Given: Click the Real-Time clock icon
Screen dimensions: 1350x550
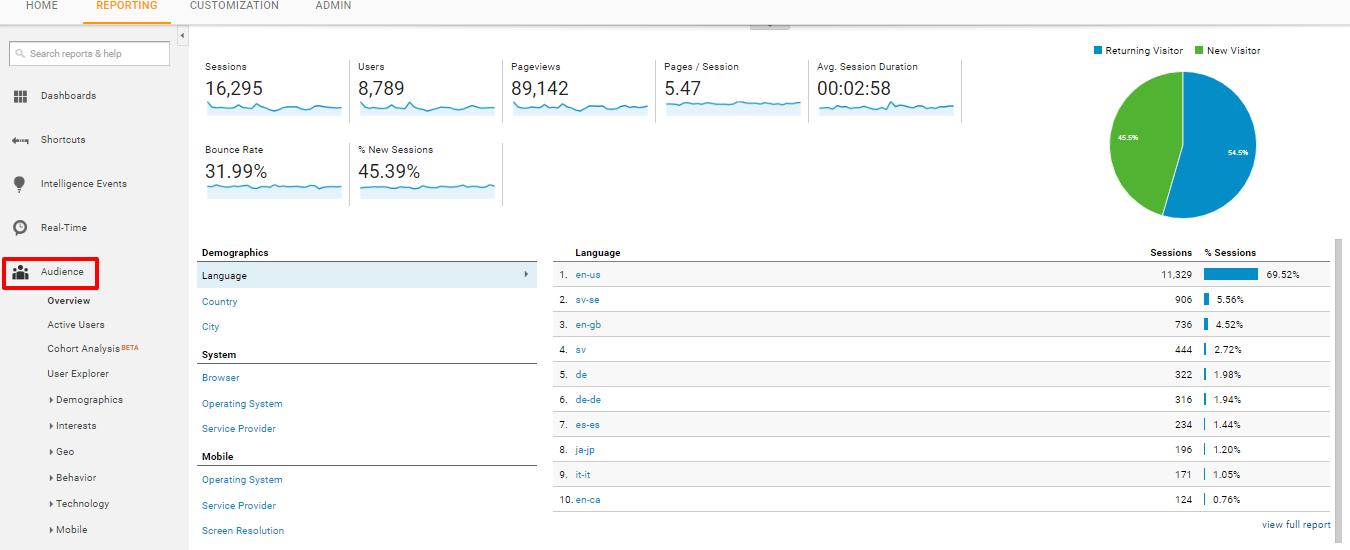Looking at the screenshot, I should click(x=20, y=228).
